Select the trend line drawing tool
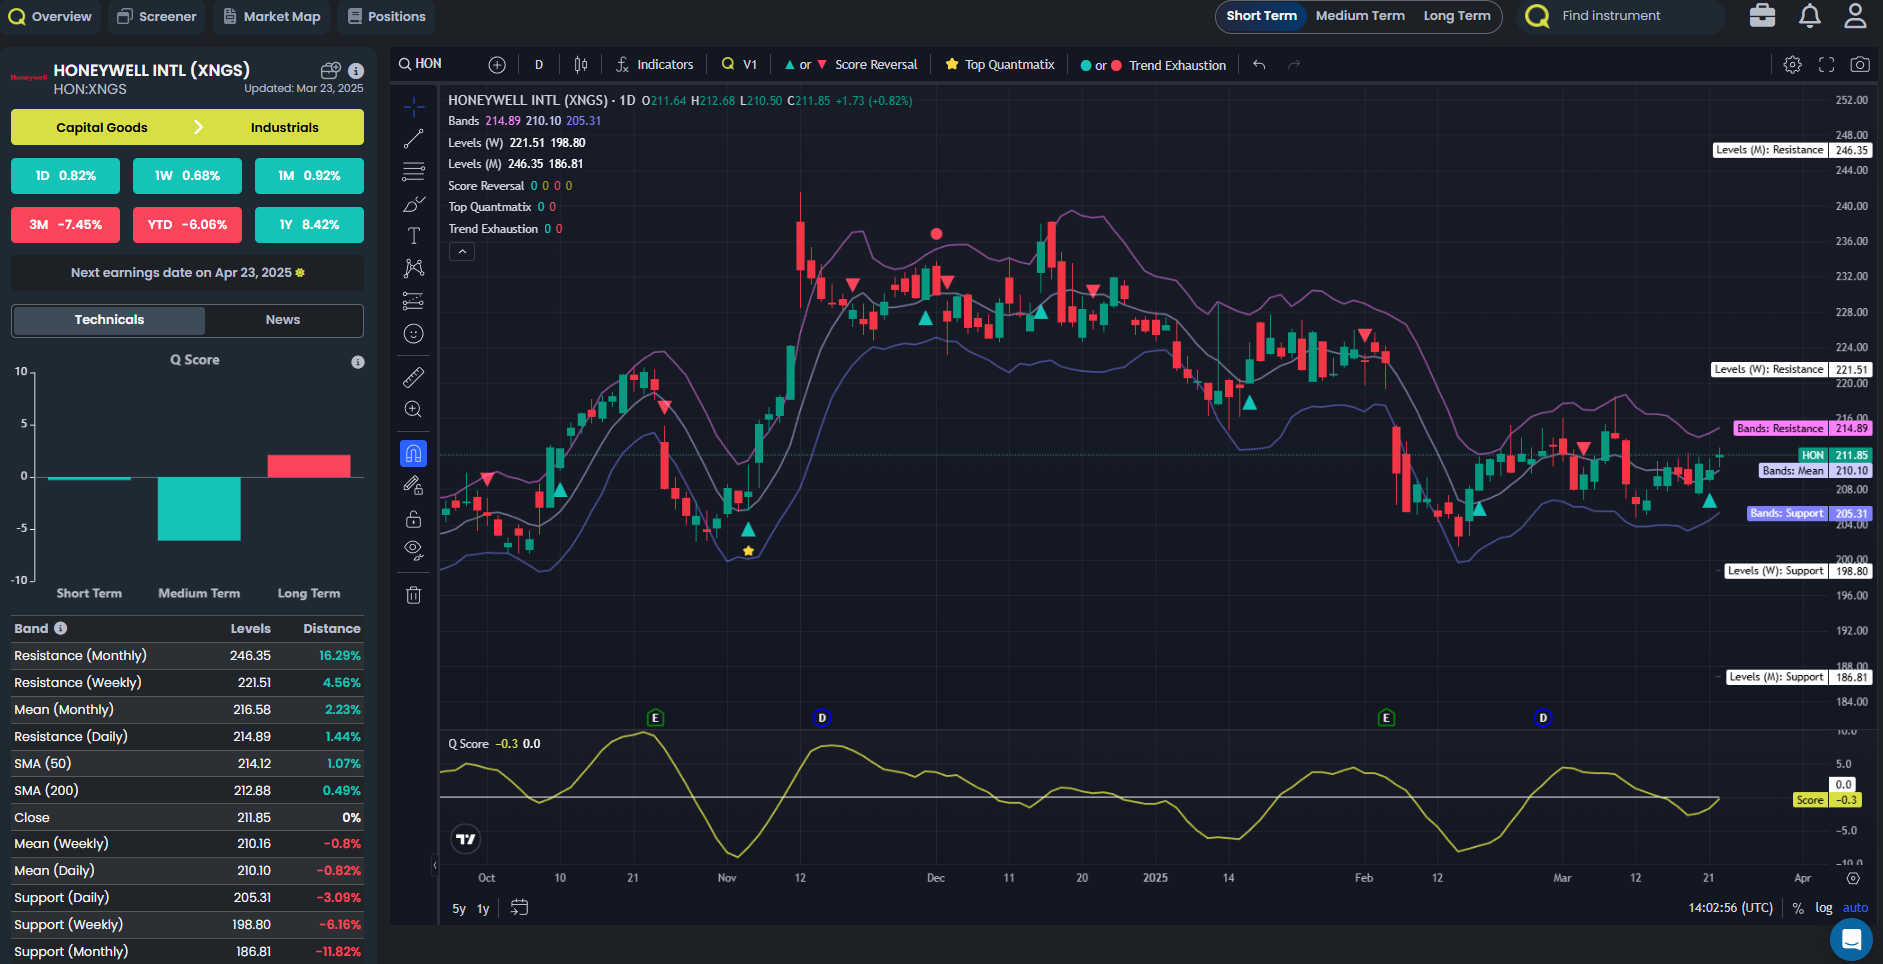 point(413,139)
